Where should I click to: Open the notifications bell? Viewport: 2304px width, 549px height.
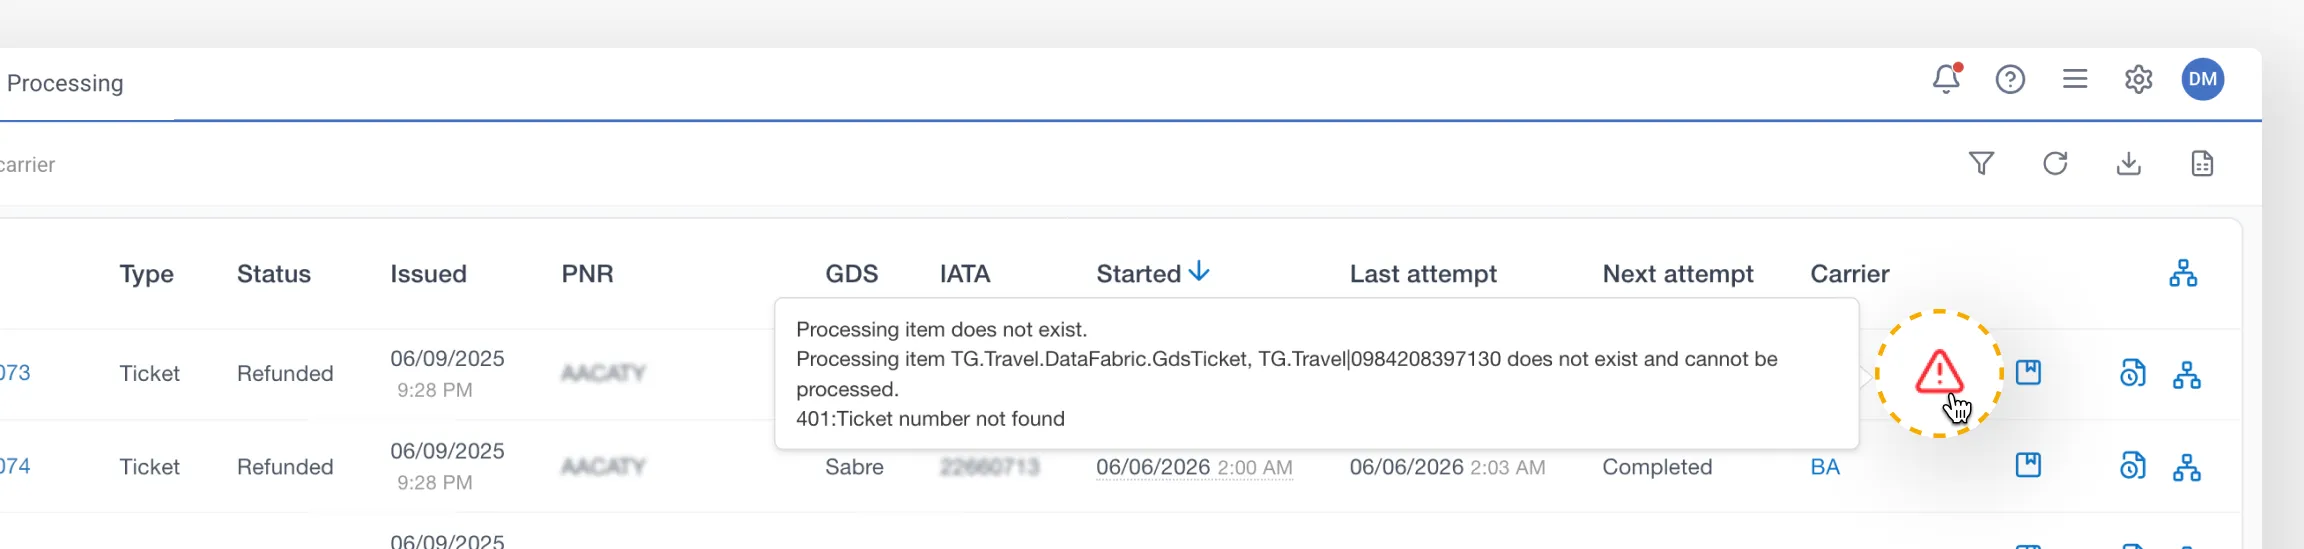tap(1946, 79)
